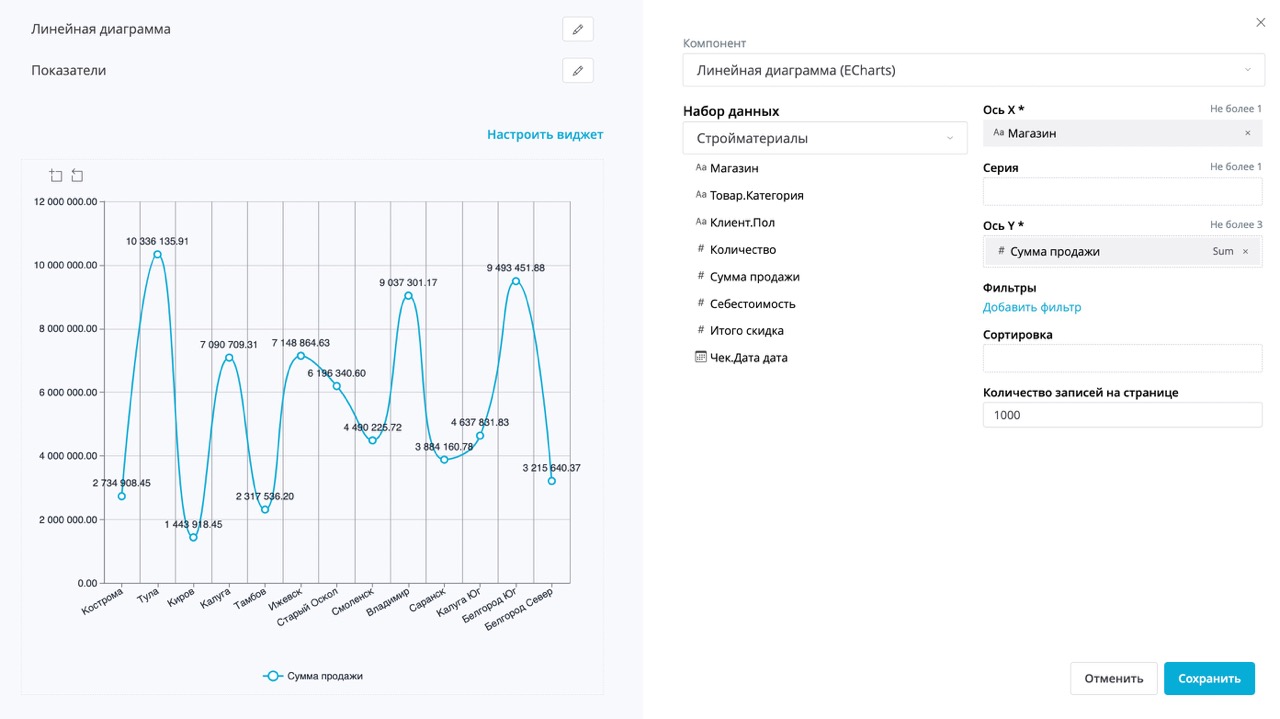Click the Саранск data point at 3 884 160.78

tap(444, 459)
